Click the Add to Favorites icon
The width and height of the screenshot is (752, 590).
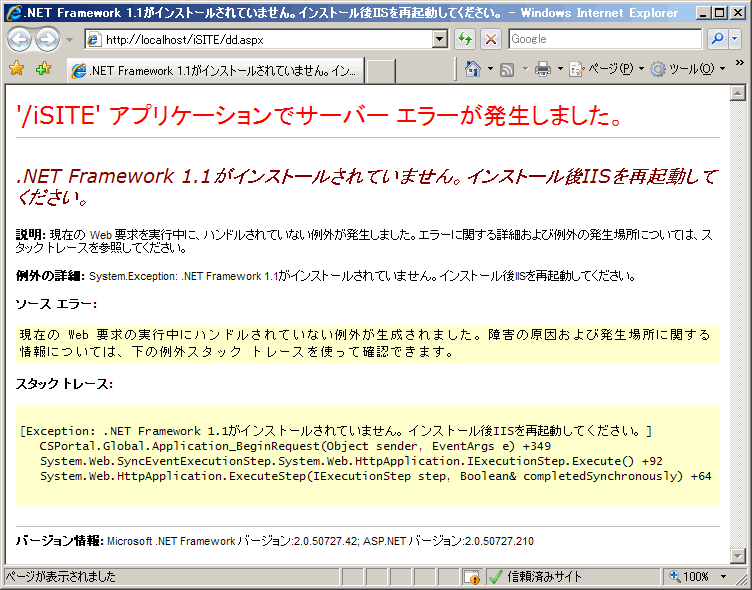(x=43, y=69)
